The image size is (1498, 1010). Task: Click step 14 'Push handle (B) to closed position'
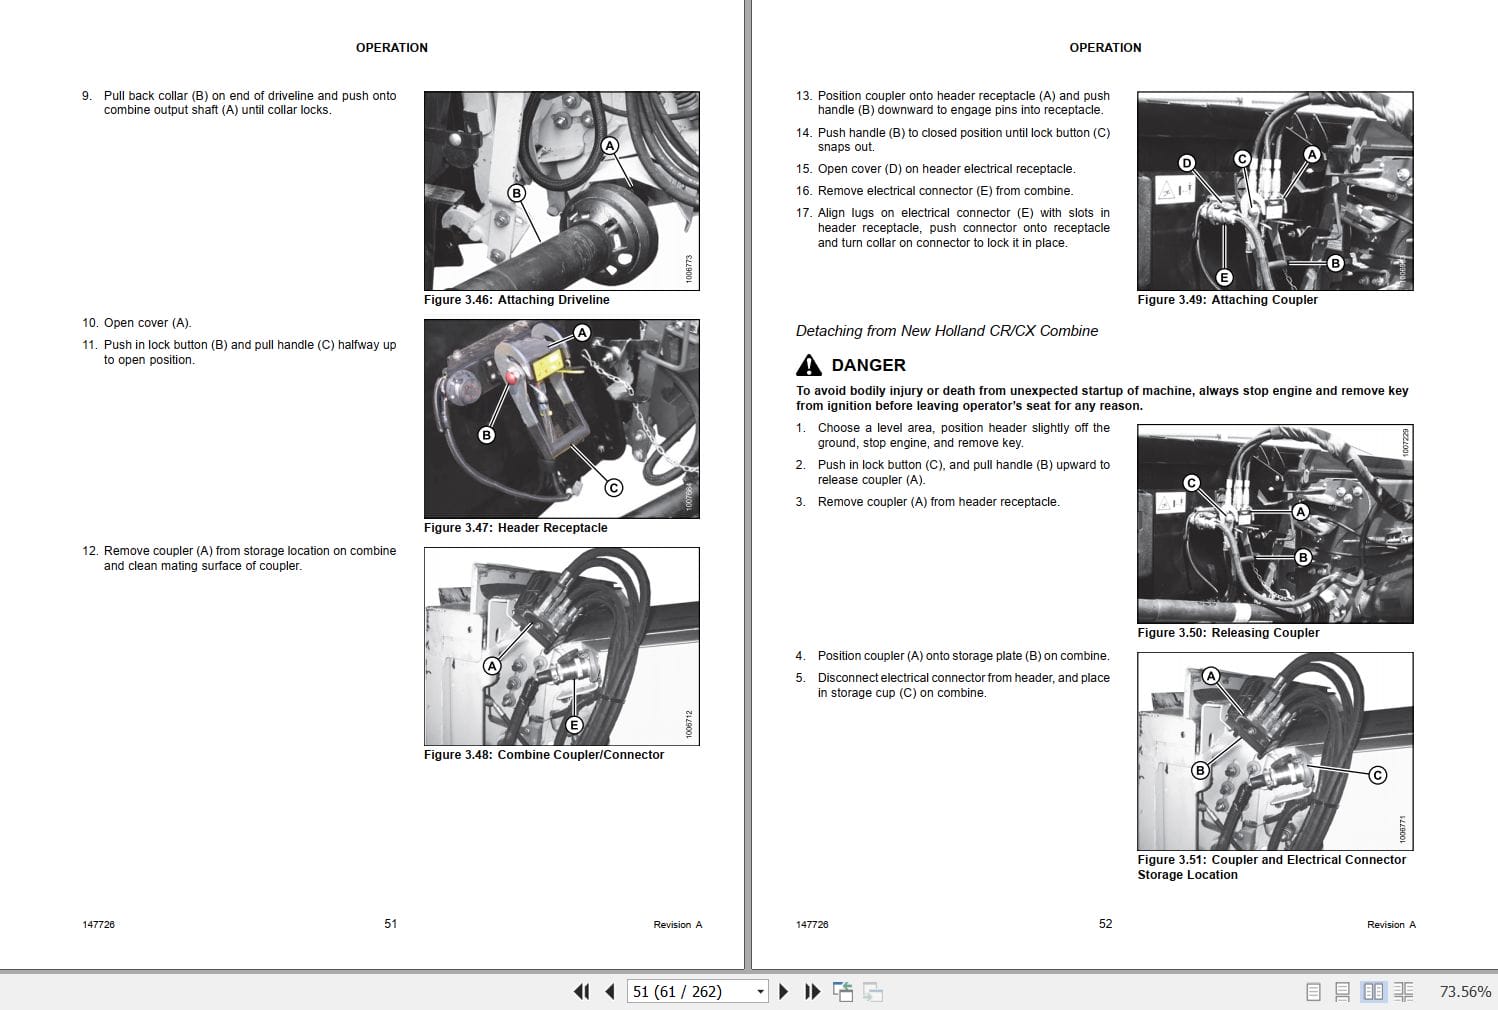(x=964, y=140)
